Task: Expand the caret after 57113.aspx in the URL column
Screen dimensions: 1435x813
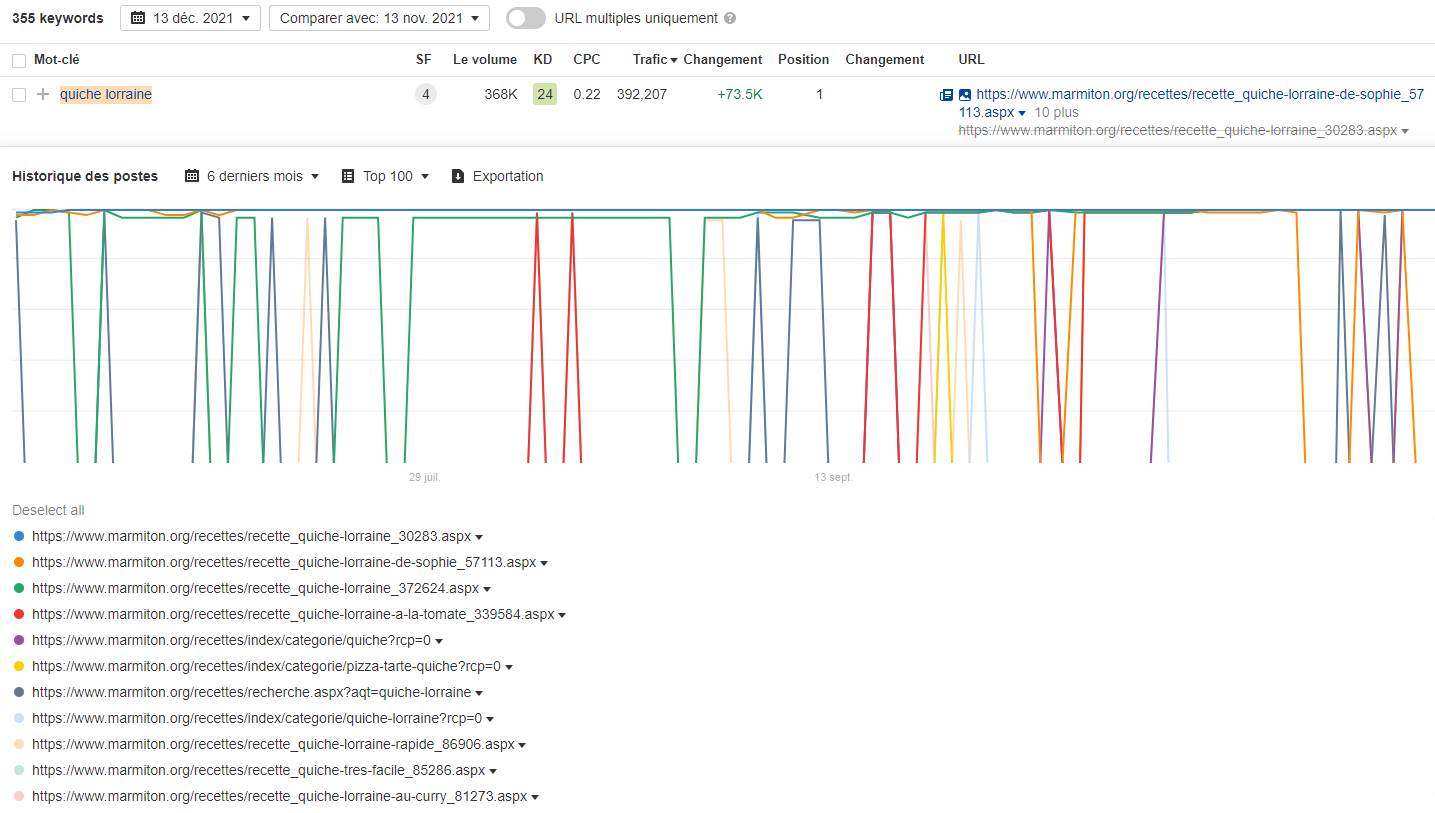Action: coord(1022,113)
